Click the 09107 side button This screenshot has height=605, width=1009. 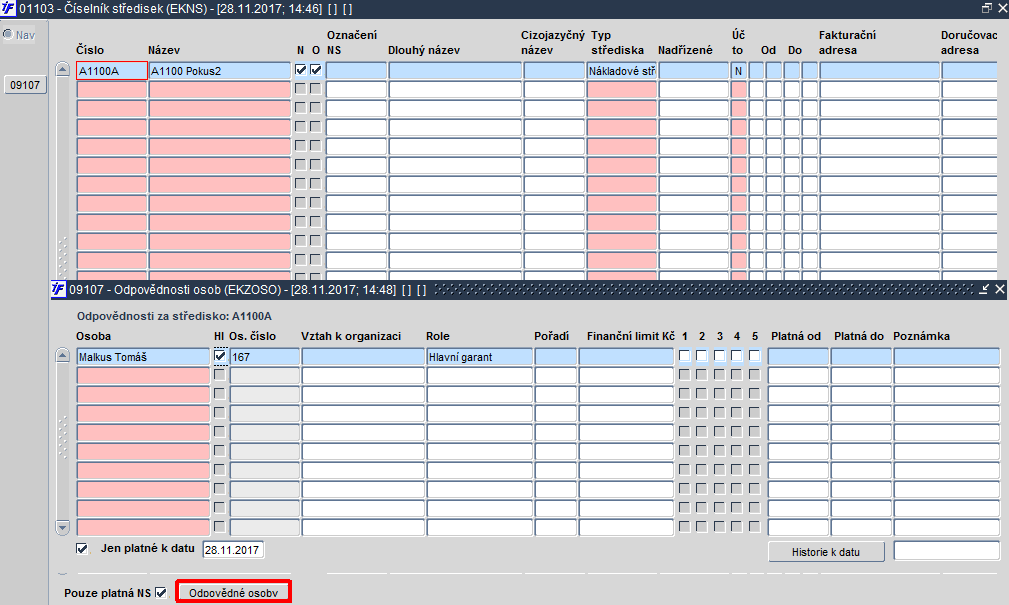[25, 85]
